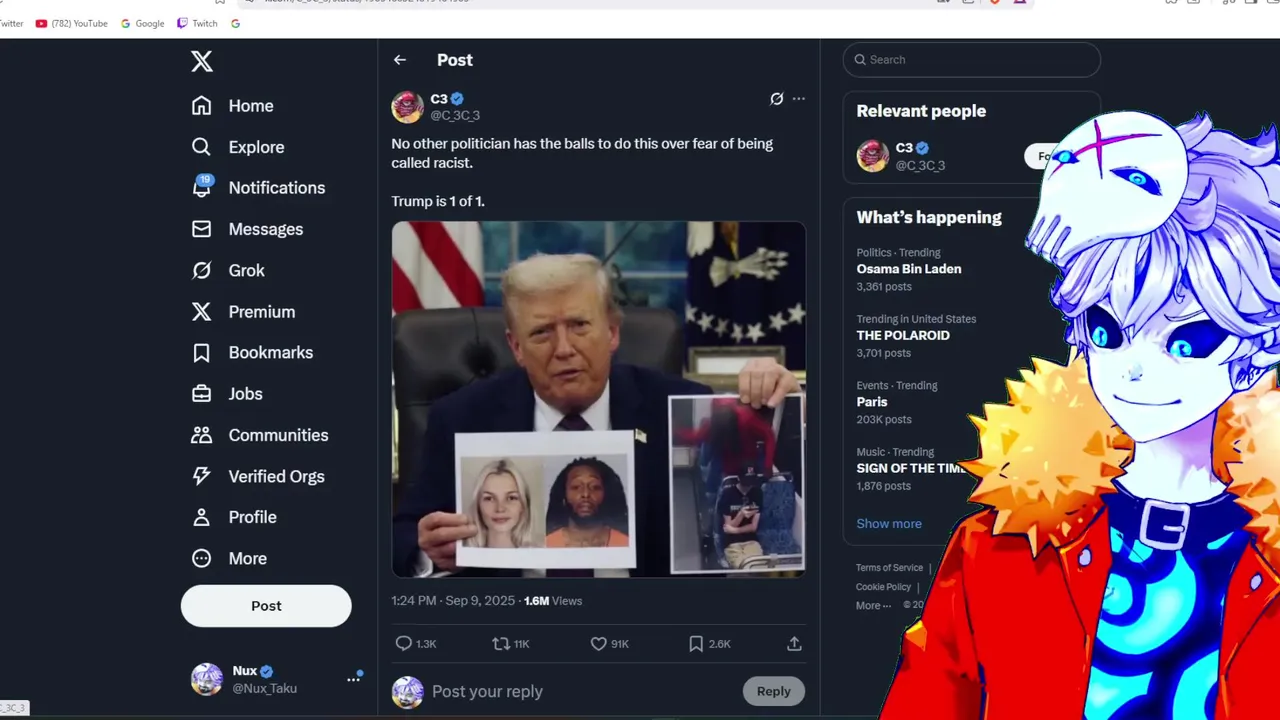Click the Jobs briefcase icon

tap(202, 394)
